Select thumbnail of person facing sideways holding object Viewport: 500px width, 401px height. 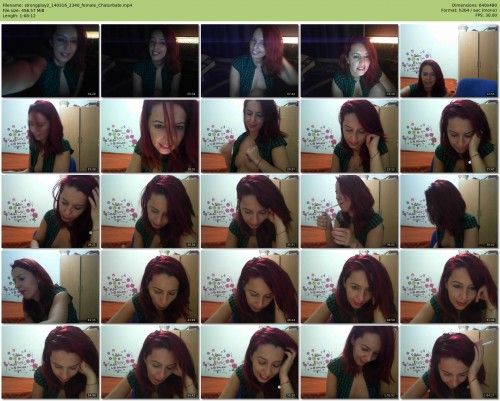click(349, 211)
